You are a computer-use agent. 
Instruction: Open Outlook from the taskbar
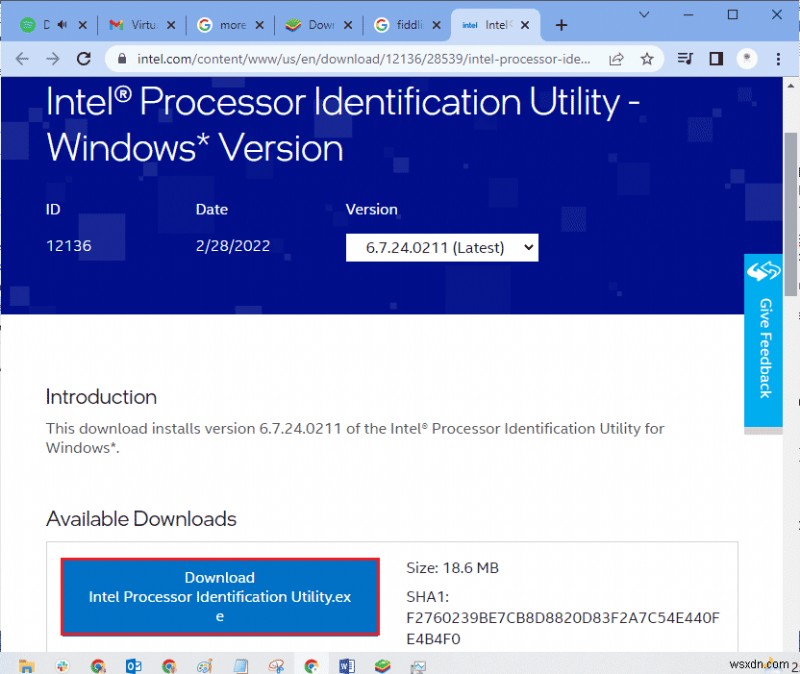tap(134, 666)
